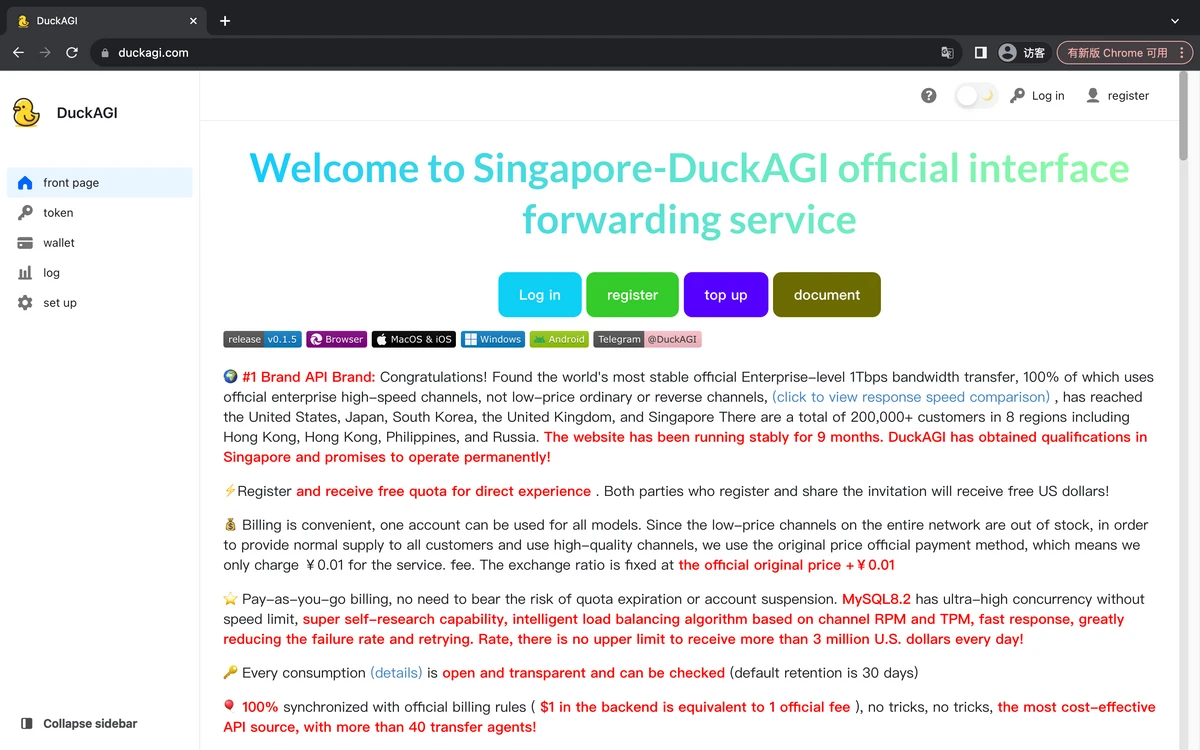Select the DuckAGI browser tab
Screen dimensions: 1200x750
108,21
